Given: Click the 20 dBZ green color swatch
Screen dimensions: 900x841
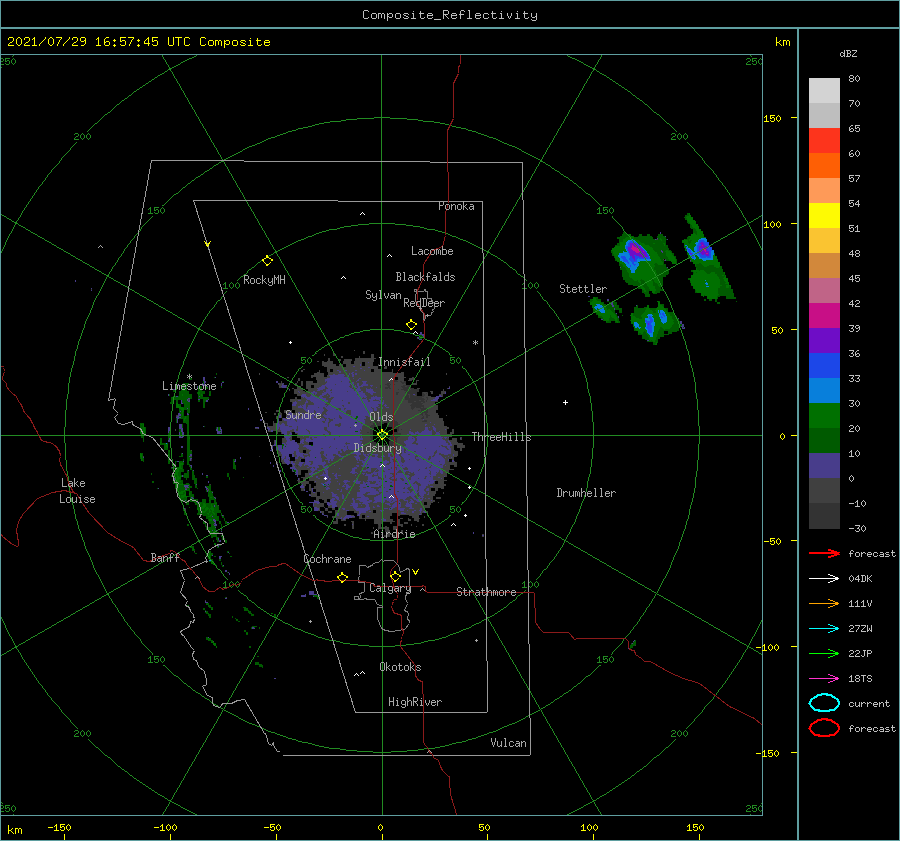Looking at the screenshot, I should [824, 415].
